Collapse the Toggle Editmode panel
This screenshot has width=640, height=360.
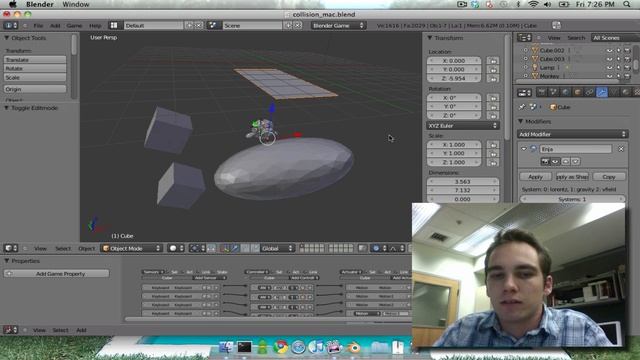point(7,108)
